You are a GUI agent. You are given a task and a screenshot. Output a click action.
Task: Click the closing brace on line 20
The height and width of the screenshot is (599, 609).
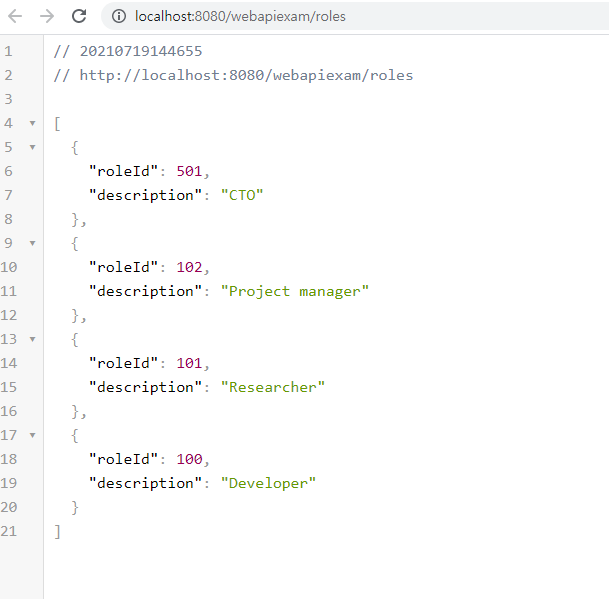pyautogui.click(x=75, y=507)
